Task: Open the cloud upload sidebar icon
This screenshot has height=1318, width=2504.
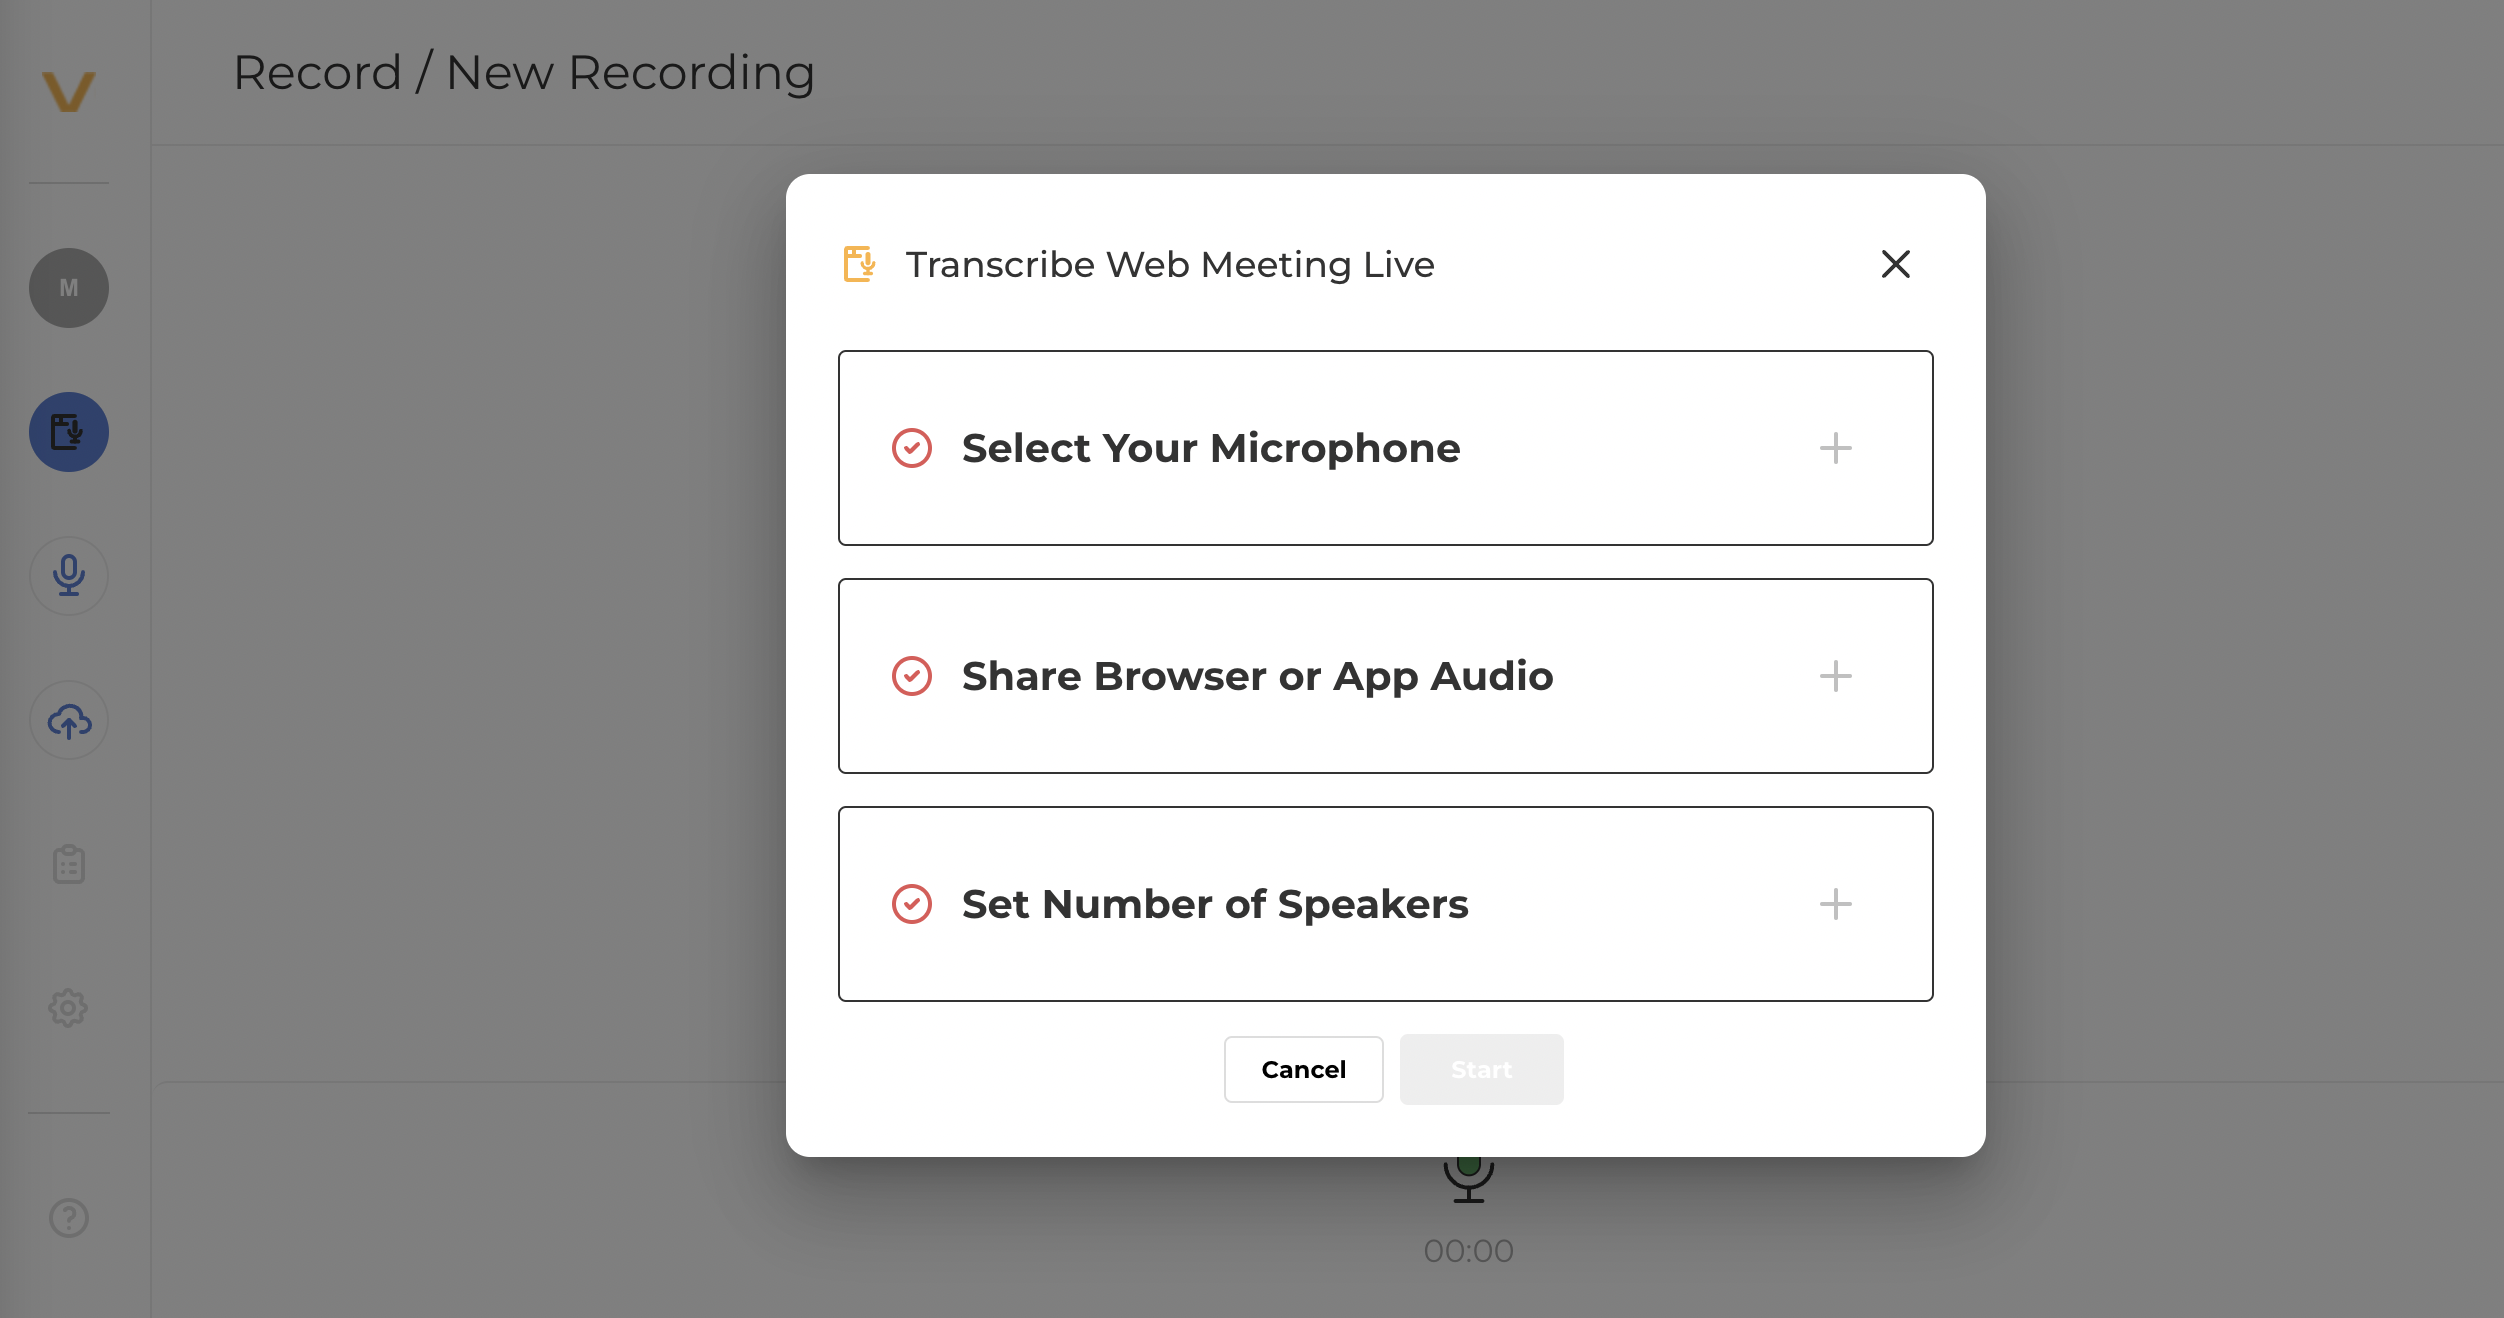Action: (x=68, y=720)
